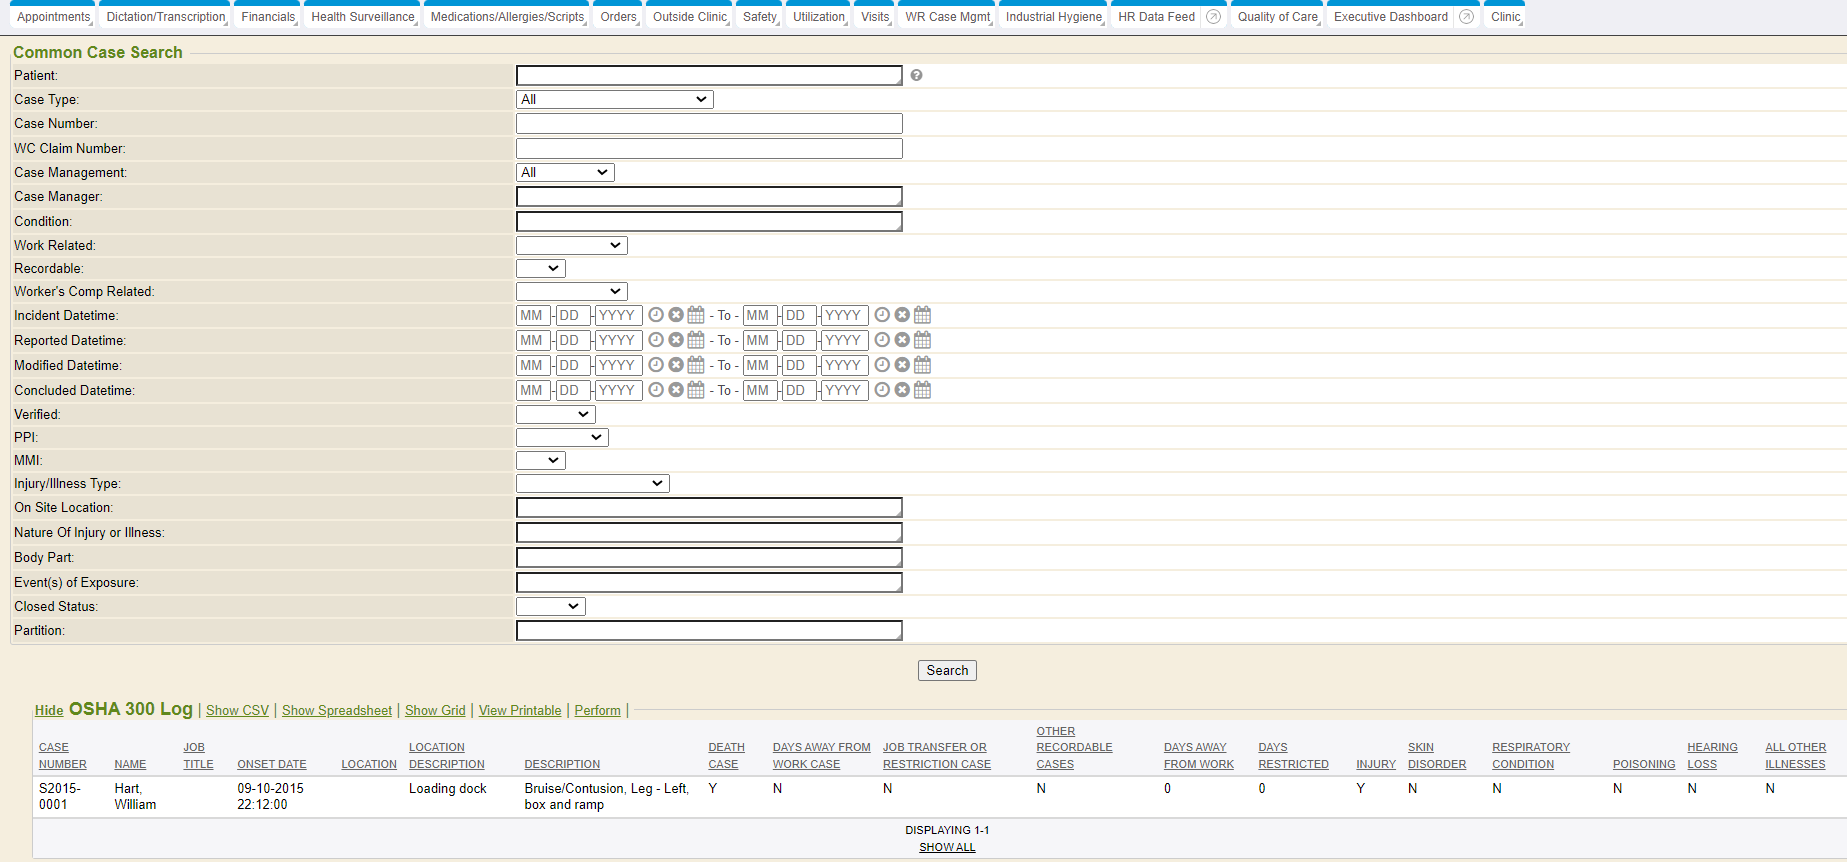Open calendar picker for Concluded Datetime end
1847x862 pixels.
pyautogui.click(x=922, y=390)
